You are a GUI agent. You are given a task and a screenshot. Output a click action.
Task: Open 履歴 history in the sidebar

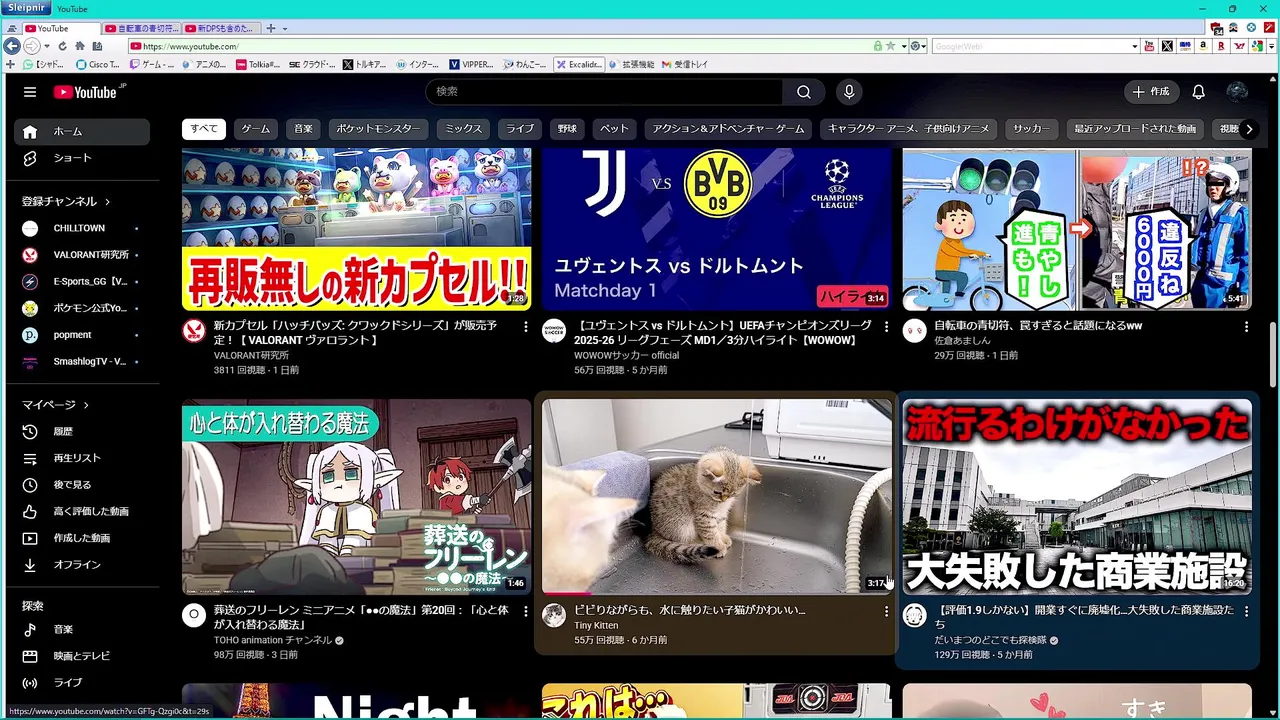click(x=82, y=431)
